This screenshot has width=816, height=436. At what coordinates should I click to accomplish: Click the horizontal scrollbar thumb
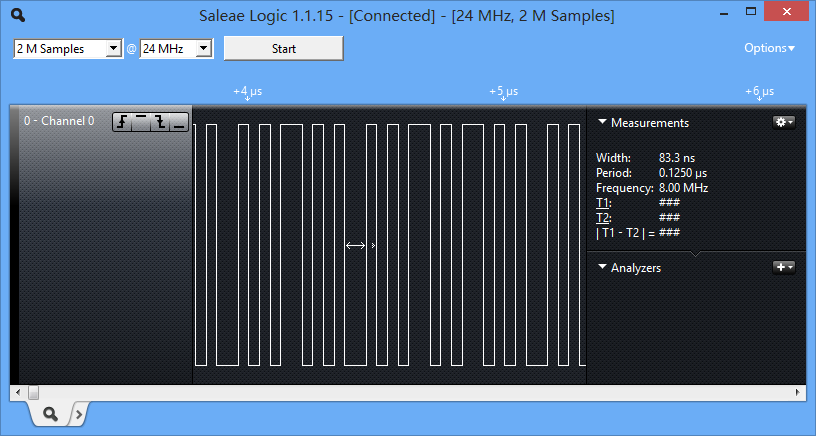[x=33, y=392]
